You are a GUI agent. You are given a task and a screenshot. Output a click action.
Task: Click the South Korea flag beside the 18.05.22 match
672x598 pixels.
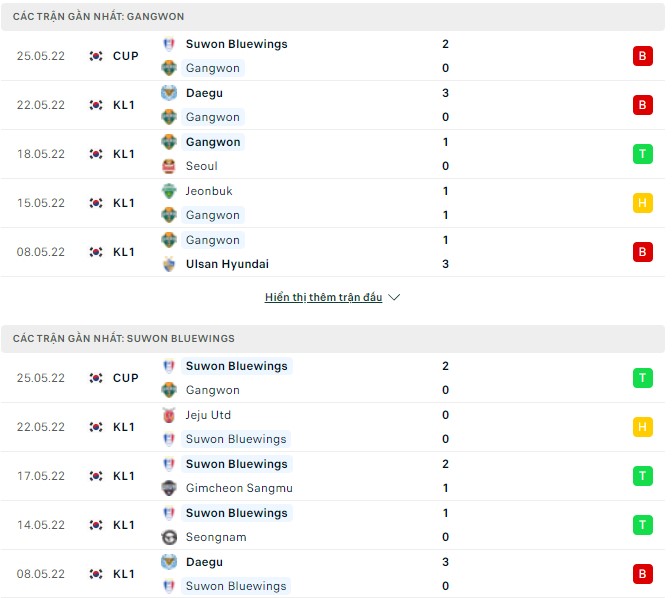click(96, 154)
